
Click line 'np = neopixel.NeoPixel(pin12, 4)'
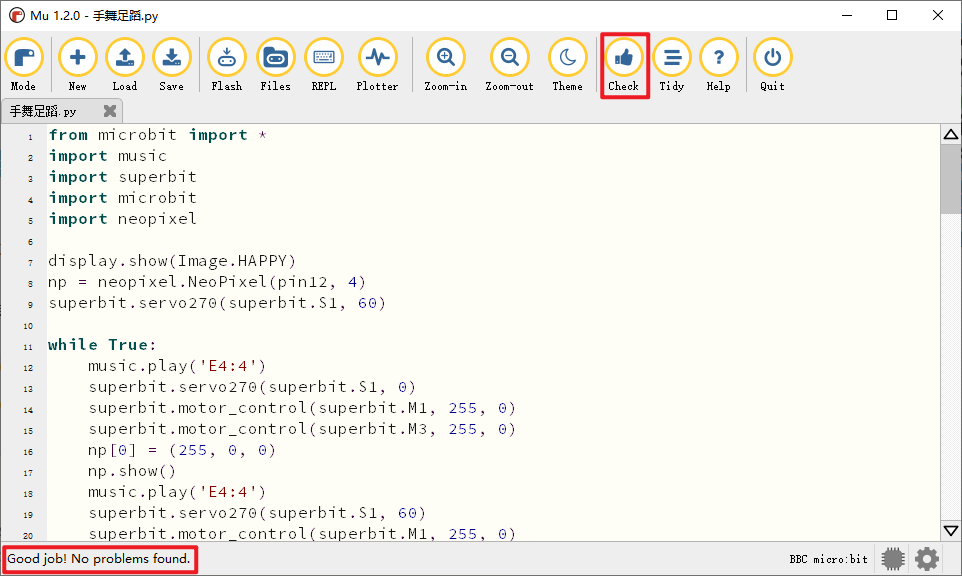coord(207,282)
